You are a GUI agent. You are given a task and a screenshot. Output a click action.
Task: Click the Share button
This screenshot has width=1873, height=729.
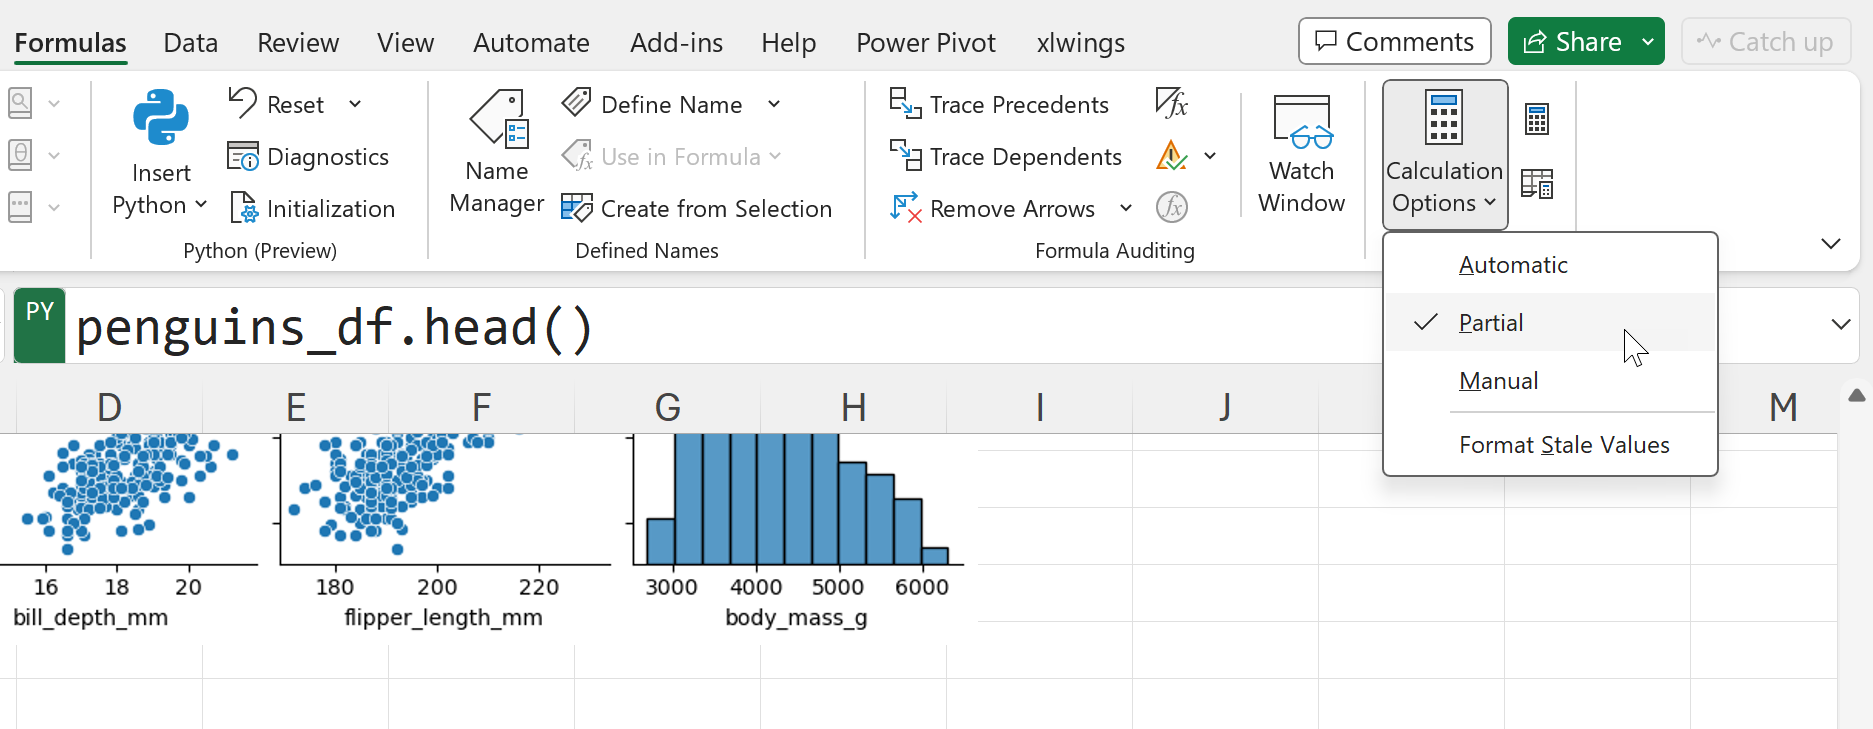(1572, 42)
